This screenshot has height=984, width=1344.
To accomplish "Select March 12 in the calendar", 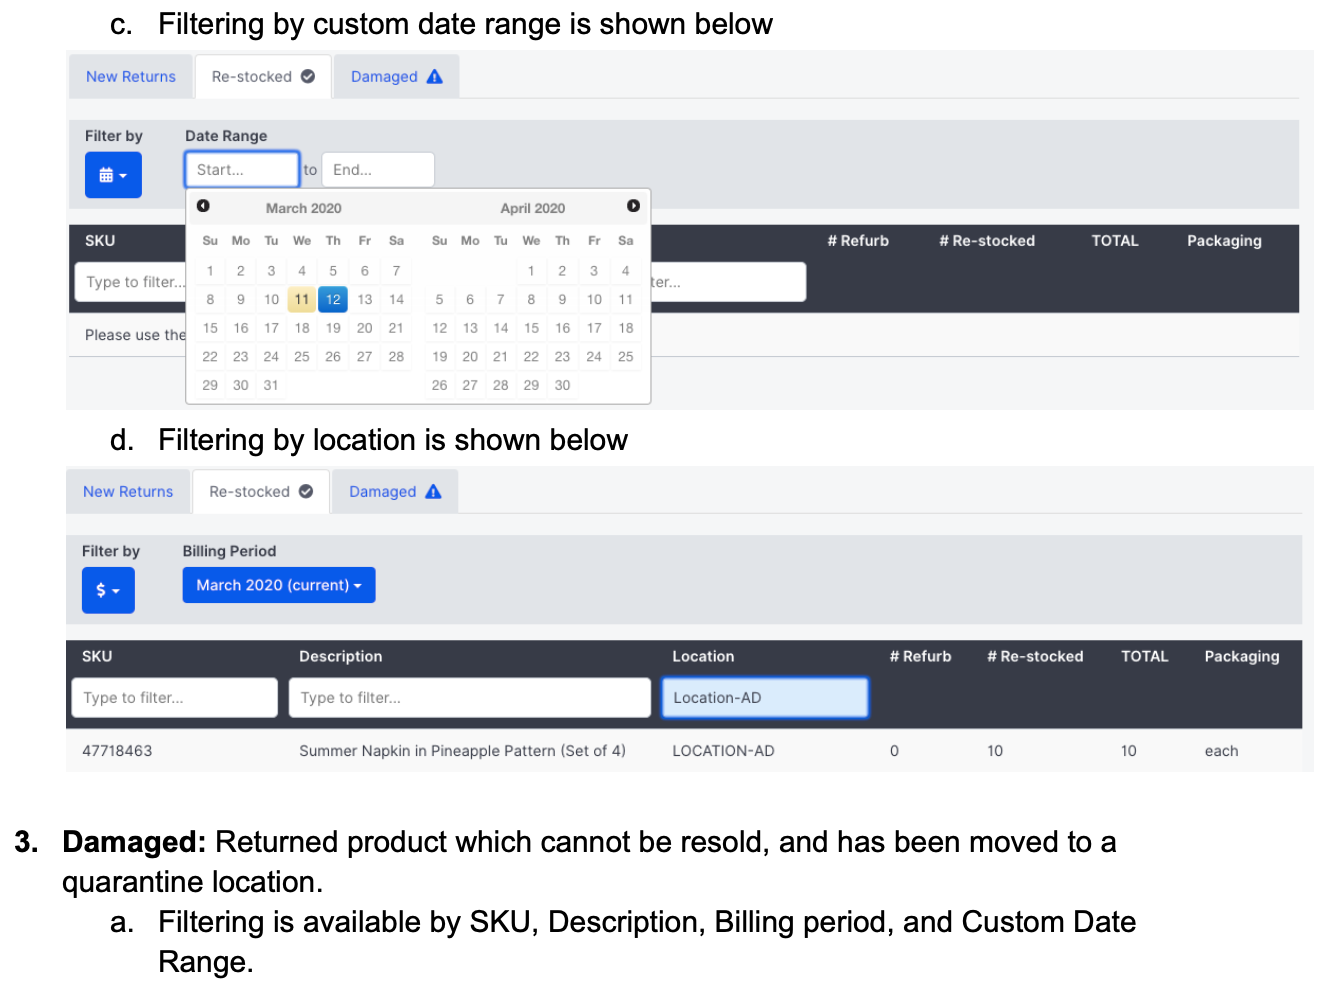I will [x=332, y=299].
